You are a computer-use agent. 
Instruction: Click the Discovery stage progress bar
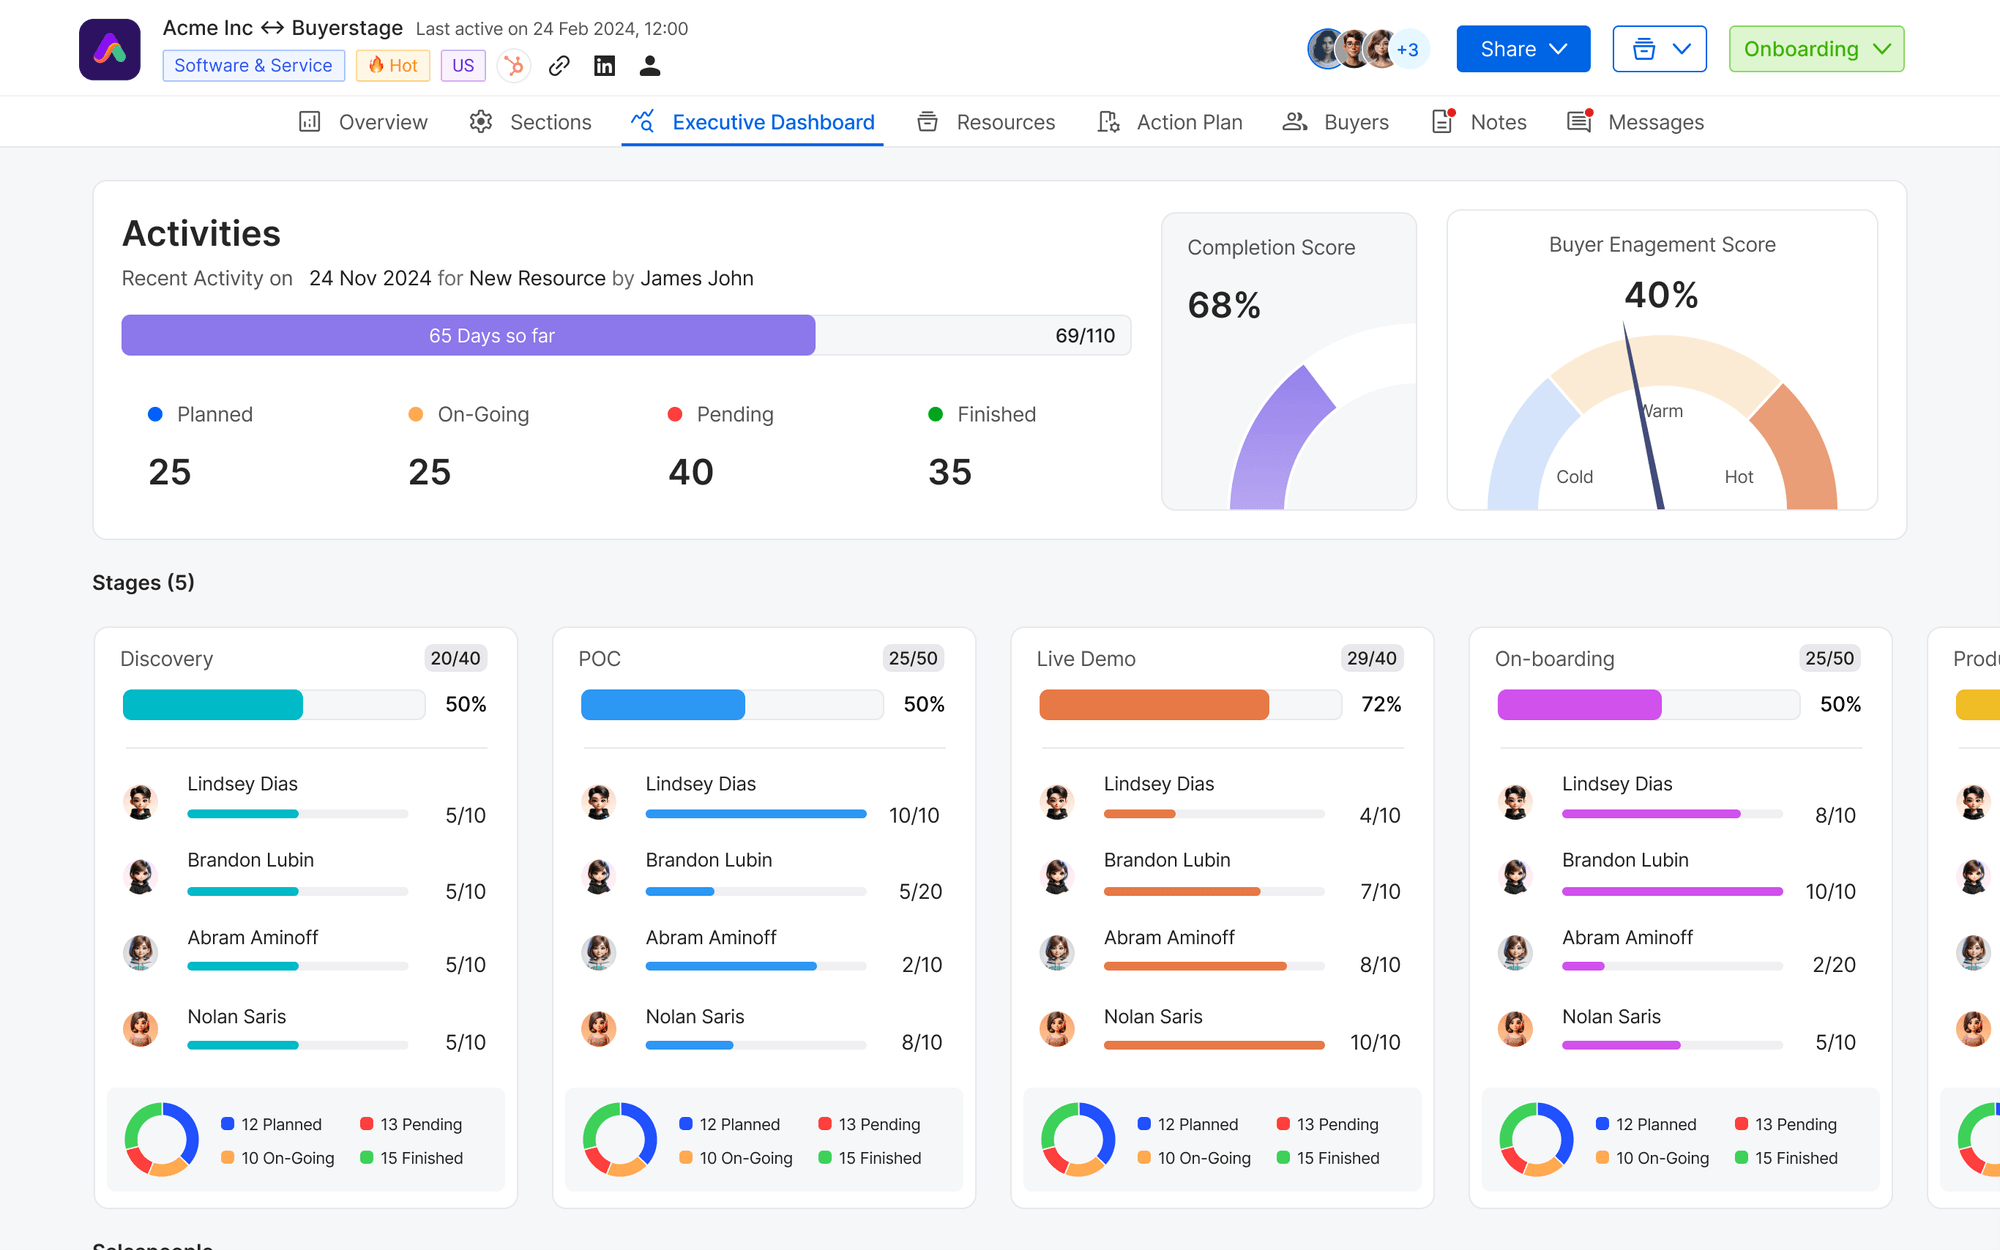[274, 704]
